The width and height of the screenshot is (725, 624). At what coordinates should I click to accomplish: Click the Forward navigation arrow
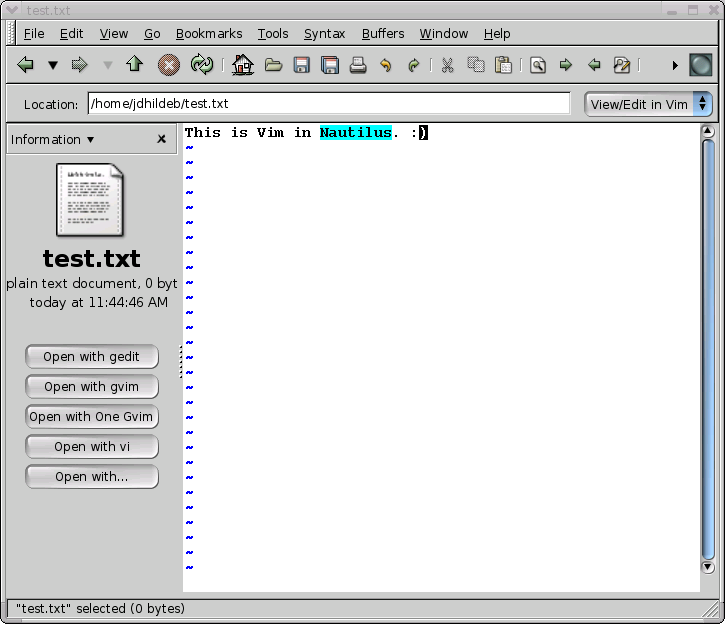tap(80, 64)
